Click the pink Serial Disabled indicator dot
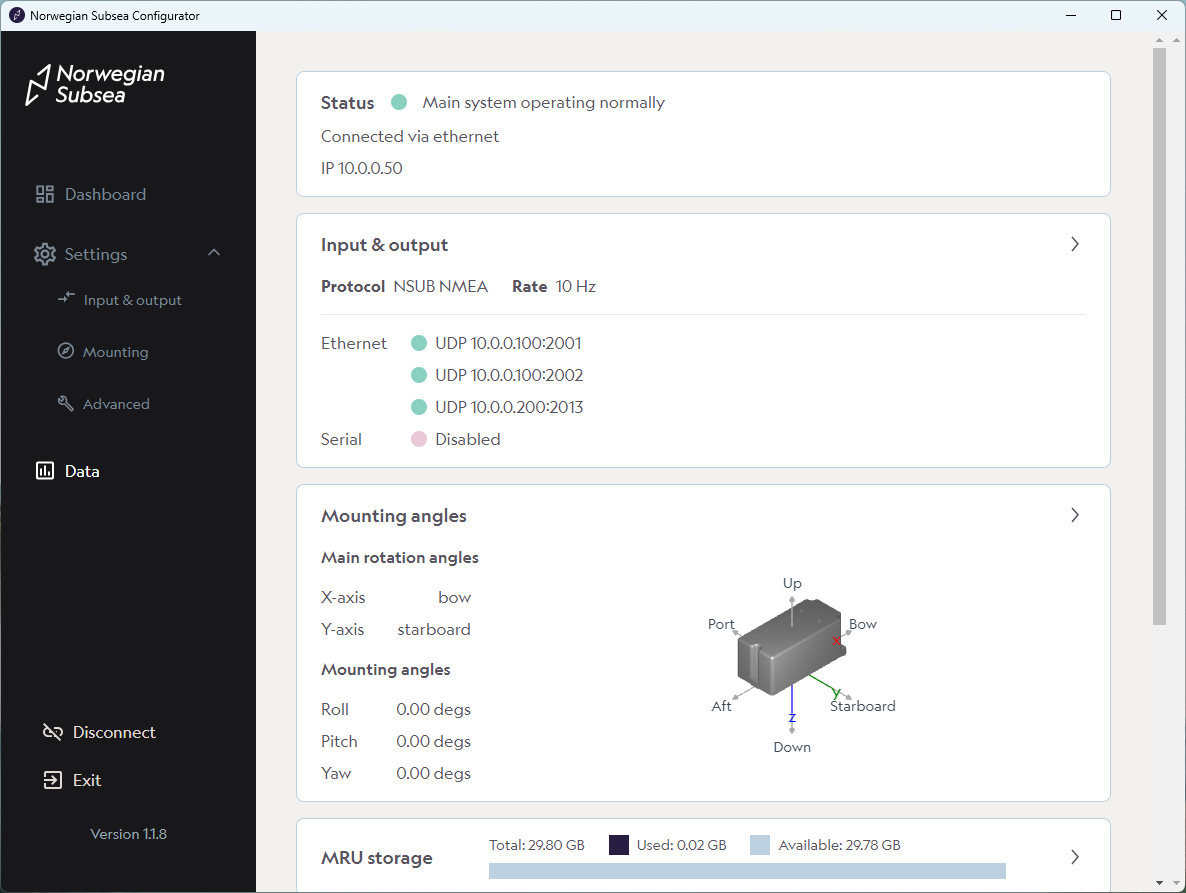Image resolution: width=1186 pixels, height=893 pixels. [418, 439]
